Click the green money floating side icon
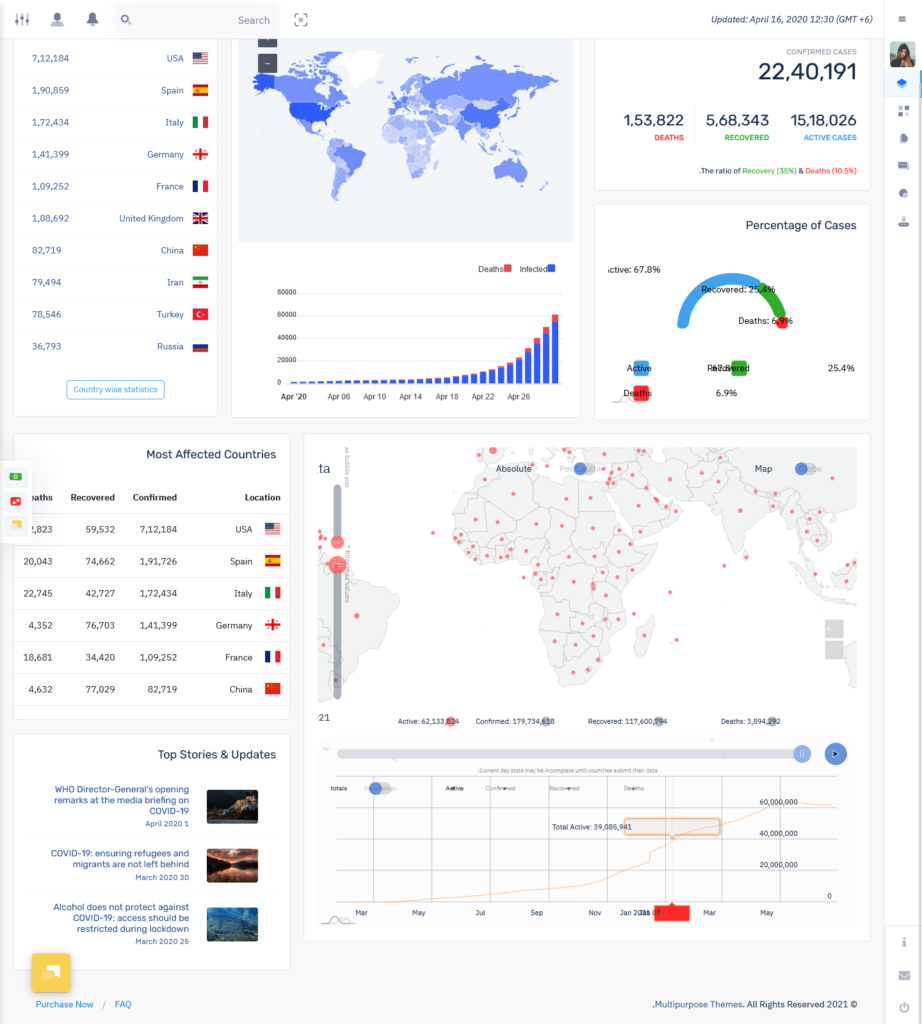 (x=16, y=477)
